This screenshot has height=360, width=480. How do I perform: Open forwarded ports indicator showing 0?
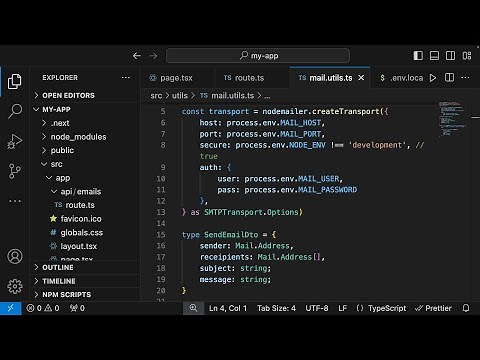point(77,308)
